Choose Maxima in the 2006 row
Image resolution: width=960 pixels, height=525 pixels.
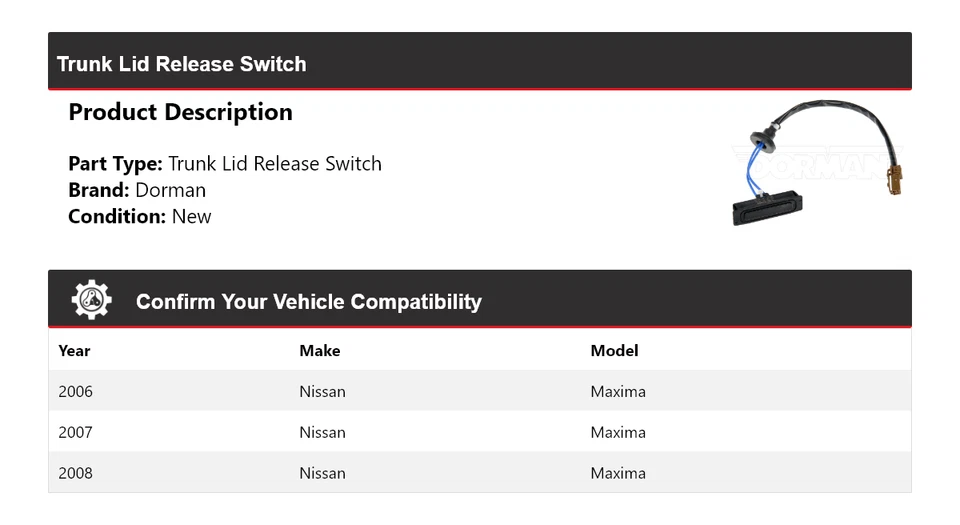(x=618, y=392)
